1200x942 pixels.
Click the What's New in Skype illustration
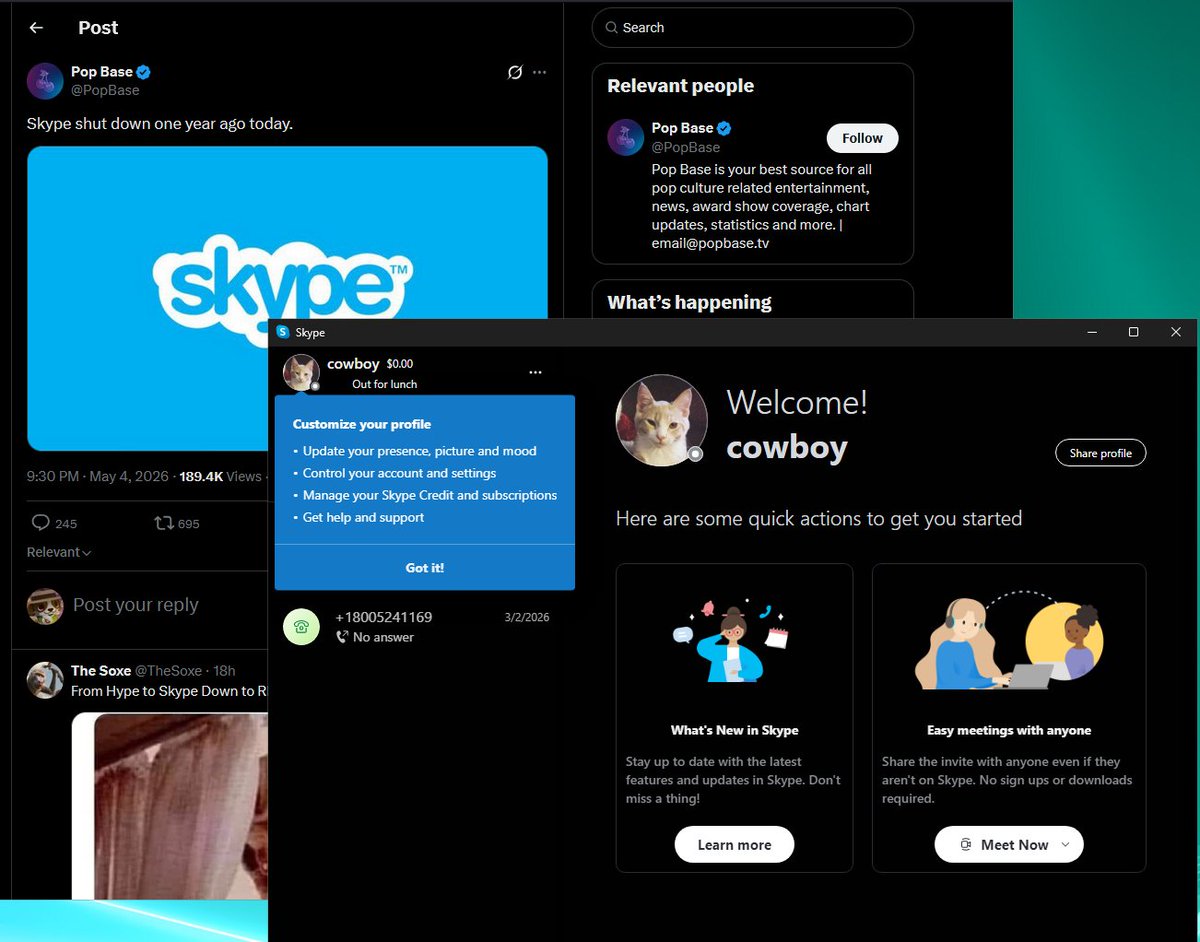click(x=733, y=640)
